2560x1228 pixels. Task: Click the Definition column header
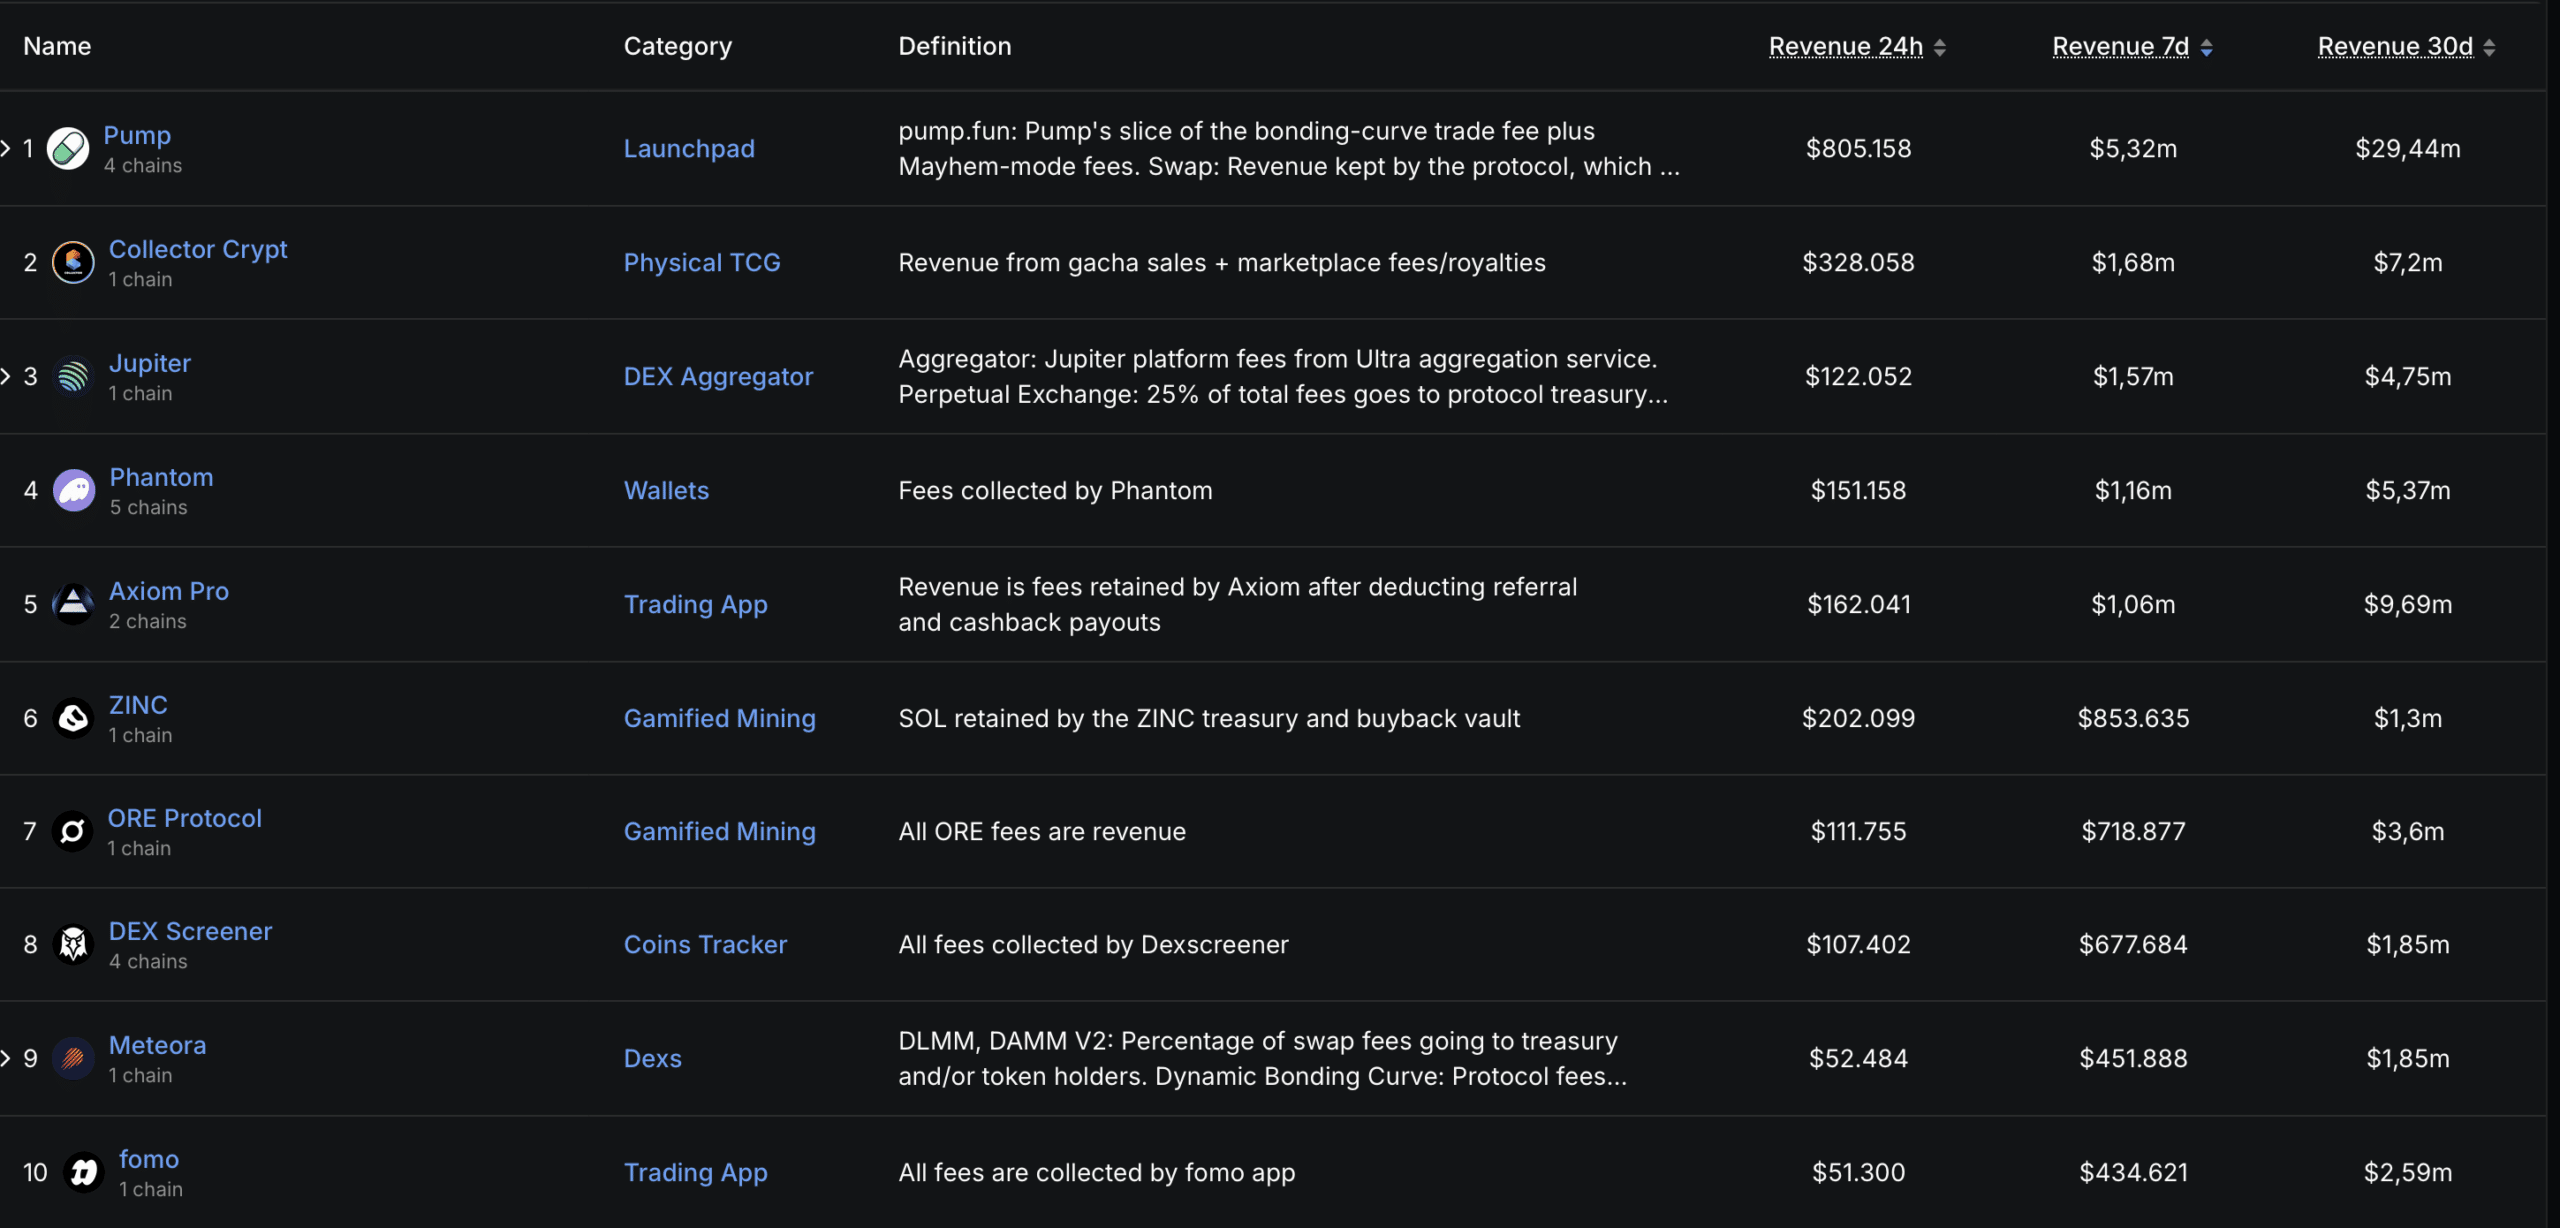[x=955, y=46]
